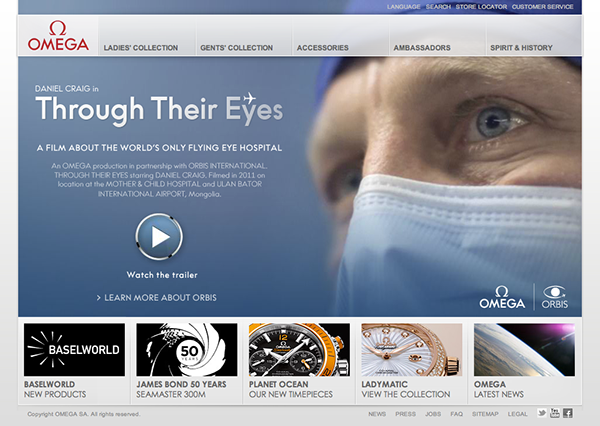
Task: Open the Spirit & History menu
Action: (522, 48)
